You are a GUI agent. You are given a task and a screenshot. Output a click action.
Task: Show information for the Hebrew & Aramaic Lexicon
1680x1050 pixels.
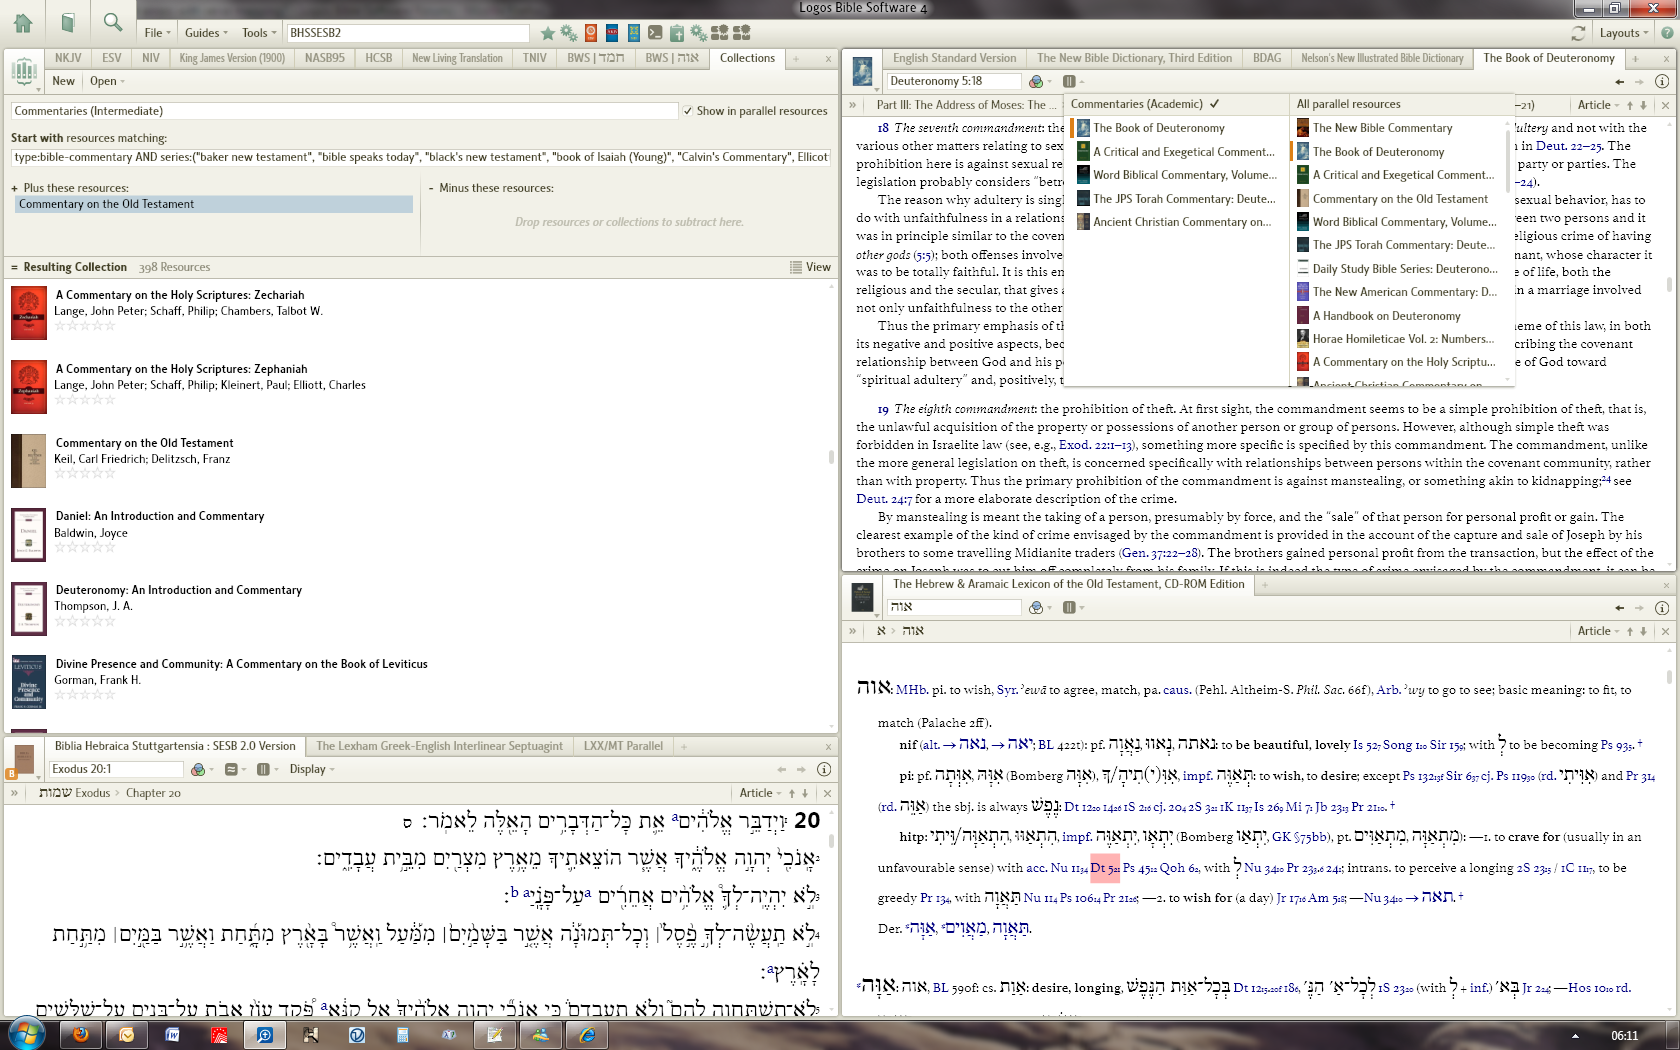[x=1662, y=607]
